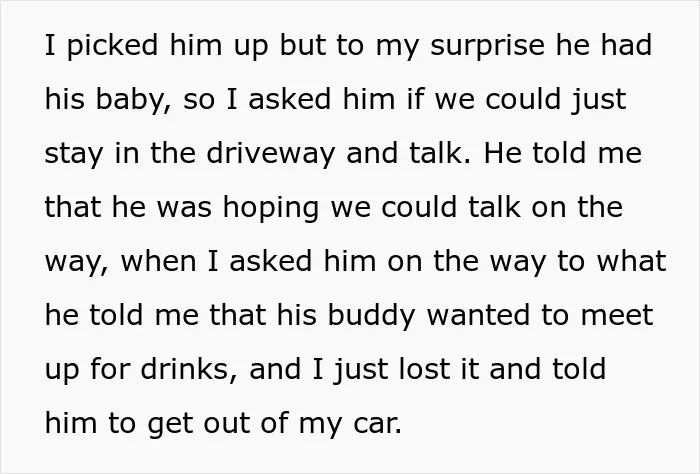700x474 pixels.
Task: Click the word 'get' in last sentence
Action: 170,424
